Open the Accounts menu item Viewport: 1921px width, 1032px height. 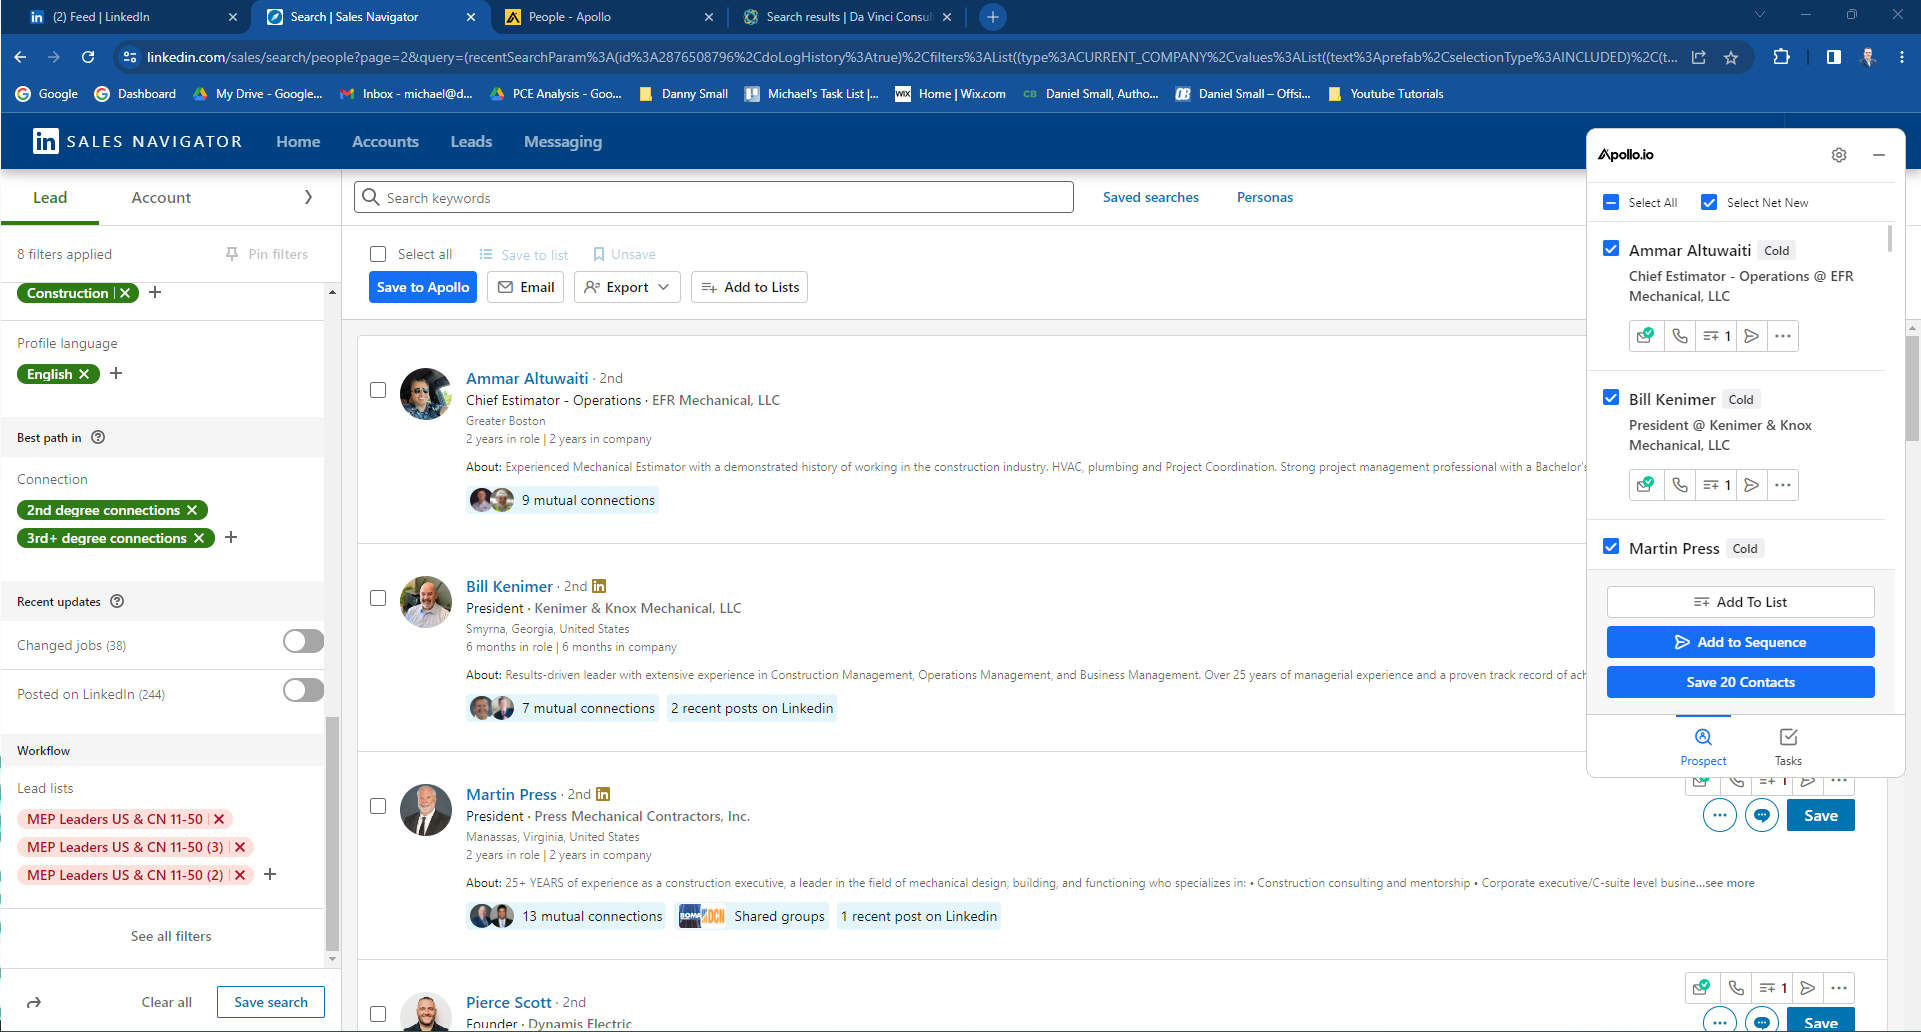click(x=385, y=142)
